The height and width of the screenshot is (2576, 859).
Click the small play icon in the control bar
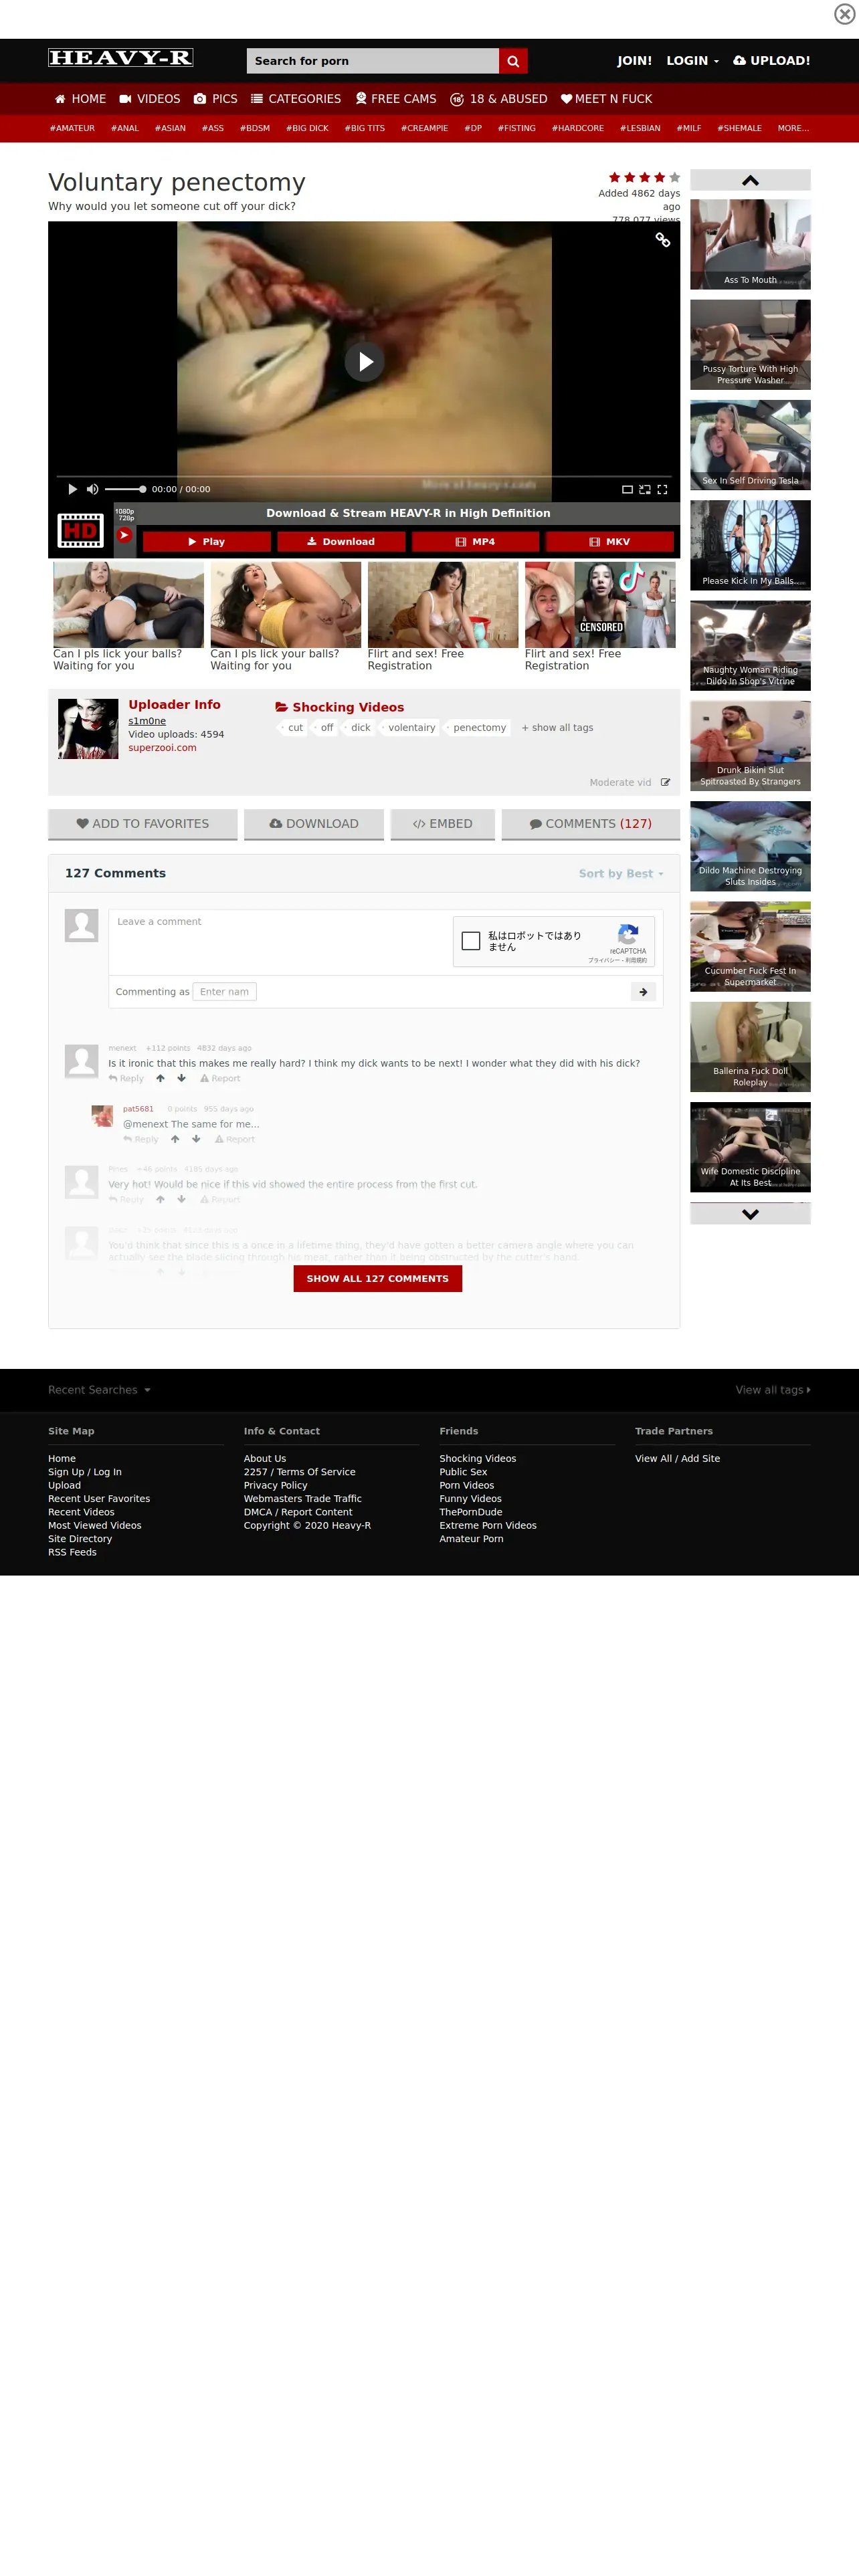click(72, 489)
